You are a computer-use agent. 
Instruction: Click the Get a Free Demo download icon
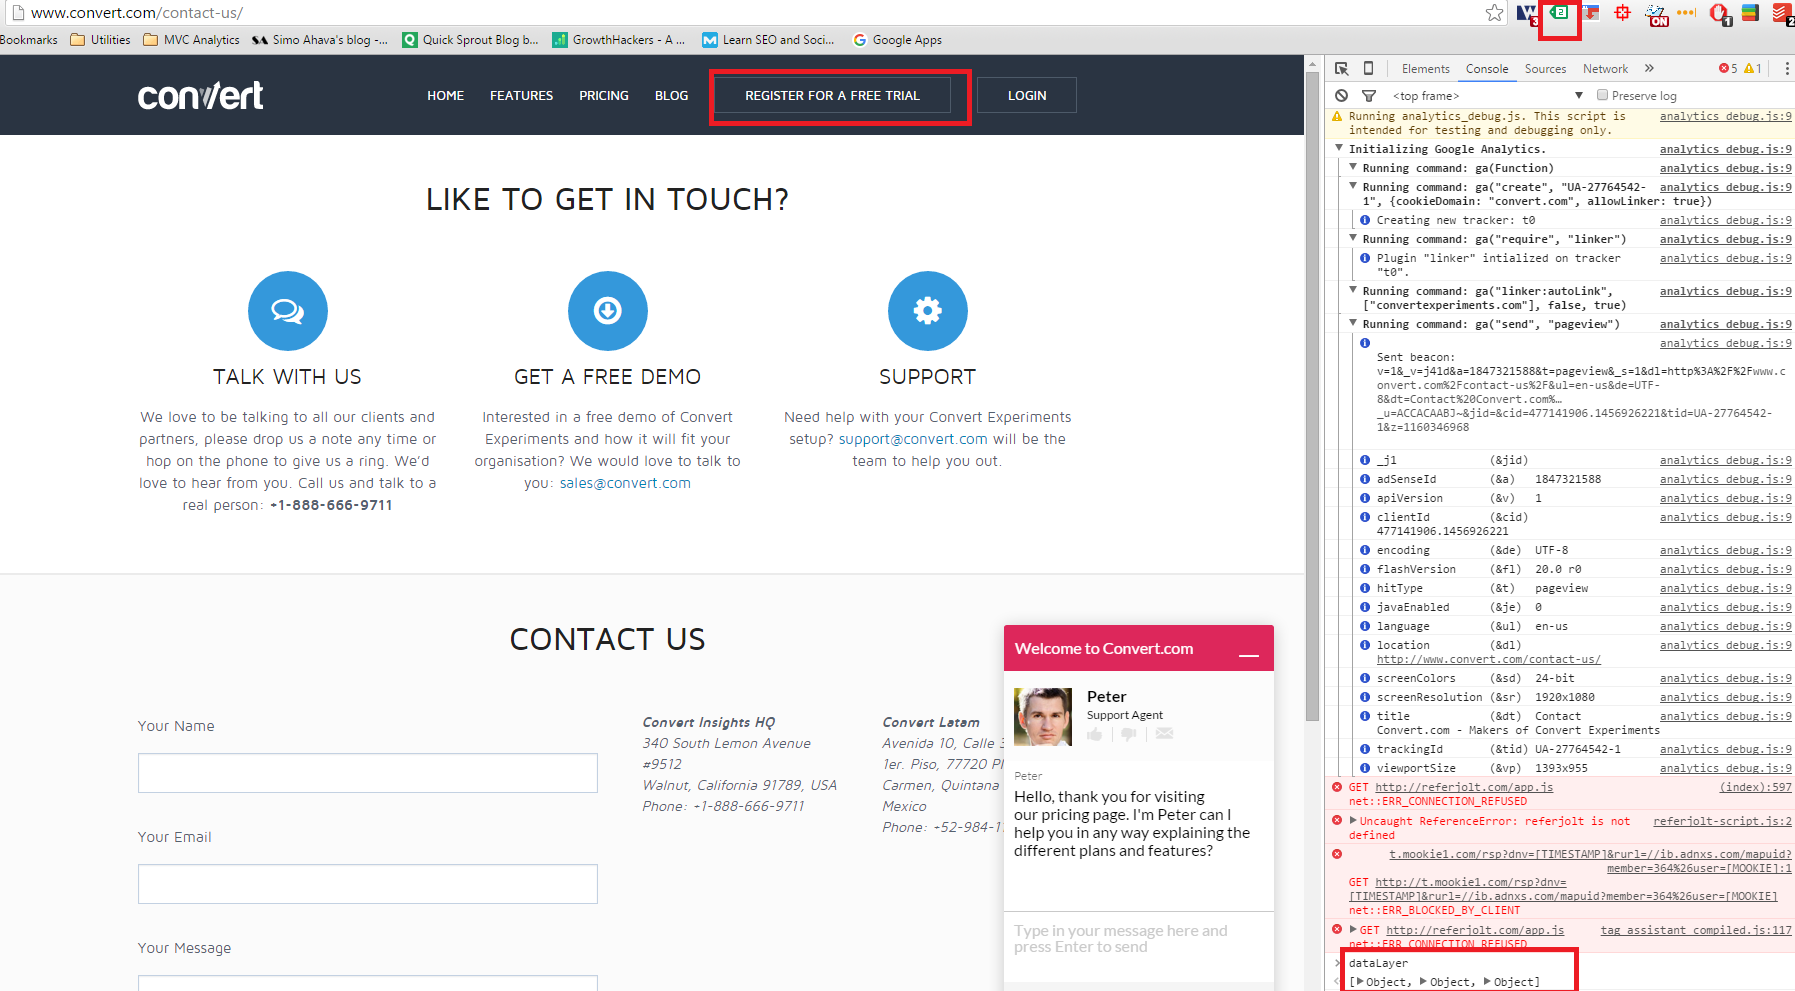pos(608,311)
